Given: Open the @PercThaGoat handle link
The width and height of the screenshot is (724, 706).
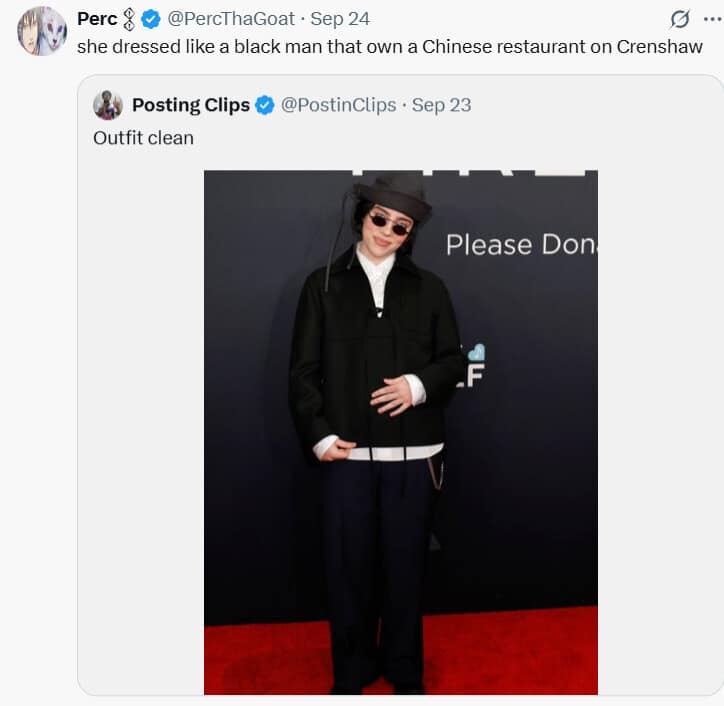Looking at the screenshot, I should pos(231,19).
